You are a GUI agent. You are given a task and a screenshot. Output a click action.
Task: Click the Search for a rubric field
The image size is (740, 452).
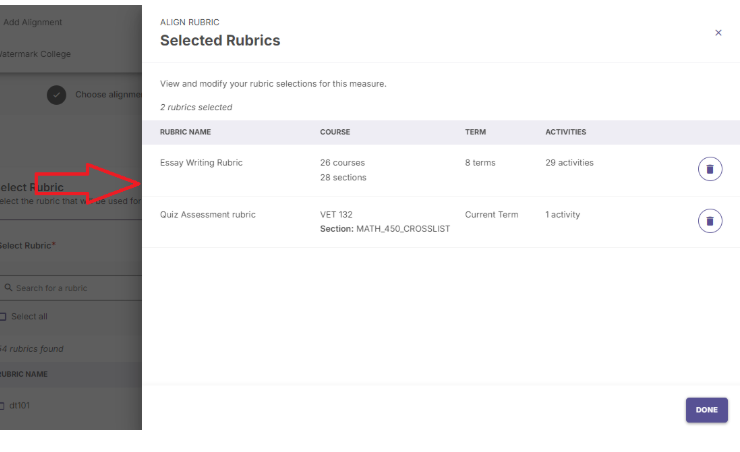click(60, 288)
